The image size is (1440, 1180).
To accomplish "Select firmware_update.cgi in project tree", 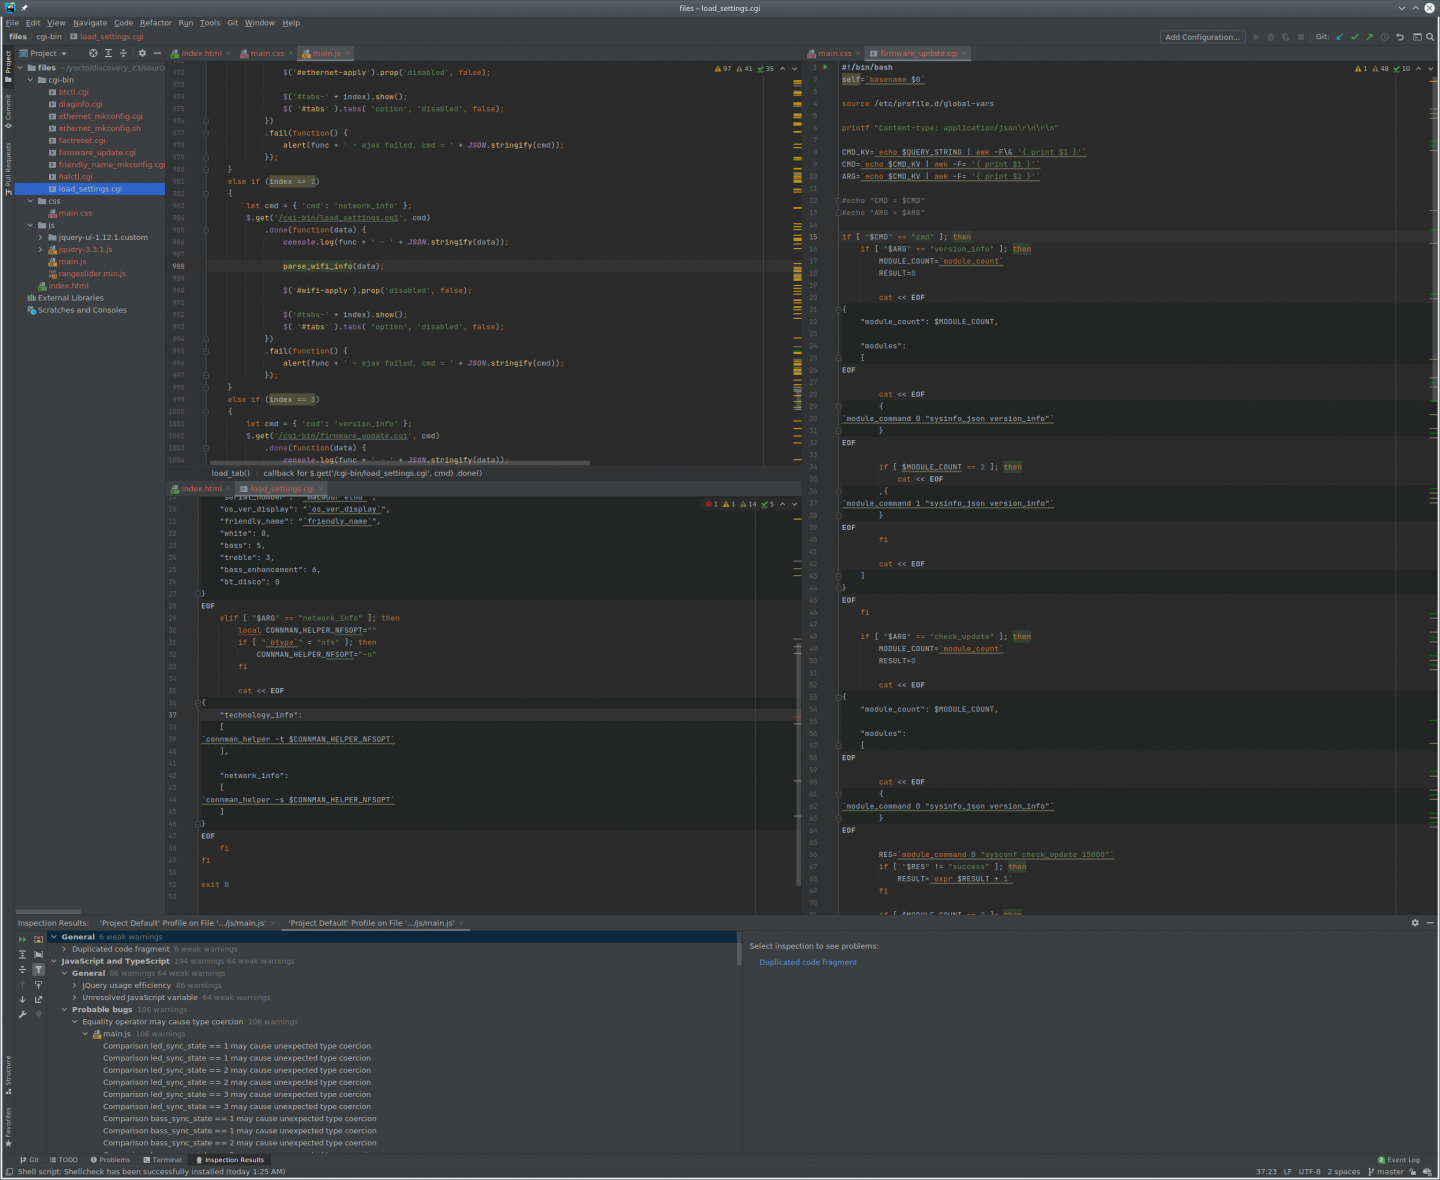I will point(97,152).
